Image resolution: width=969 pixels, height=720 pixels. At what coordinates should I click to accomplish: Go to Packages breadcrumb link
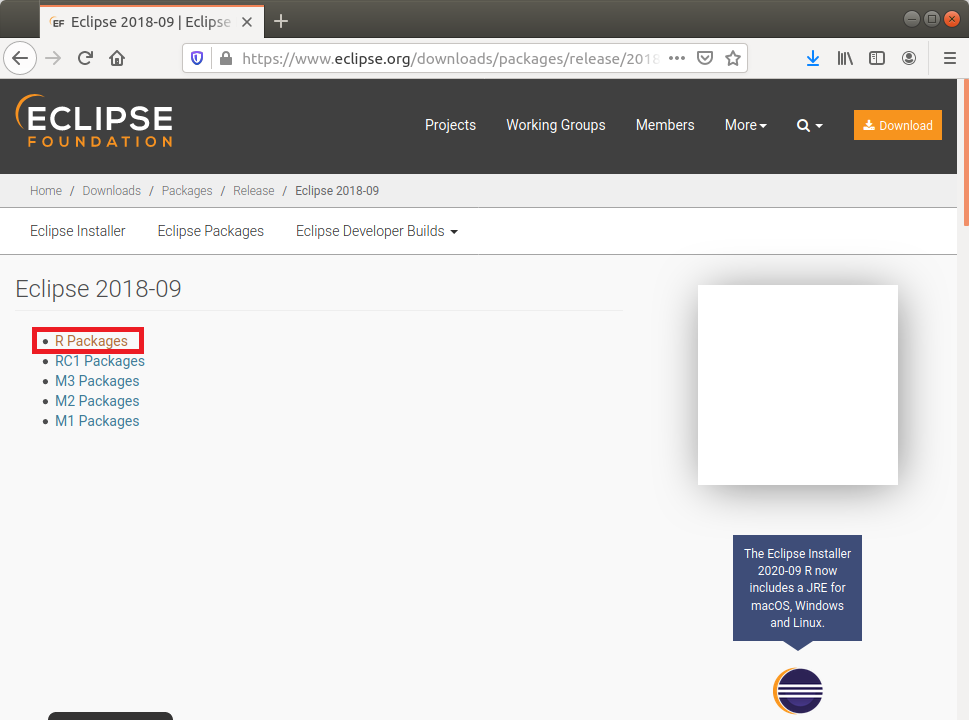coord(187,191)
